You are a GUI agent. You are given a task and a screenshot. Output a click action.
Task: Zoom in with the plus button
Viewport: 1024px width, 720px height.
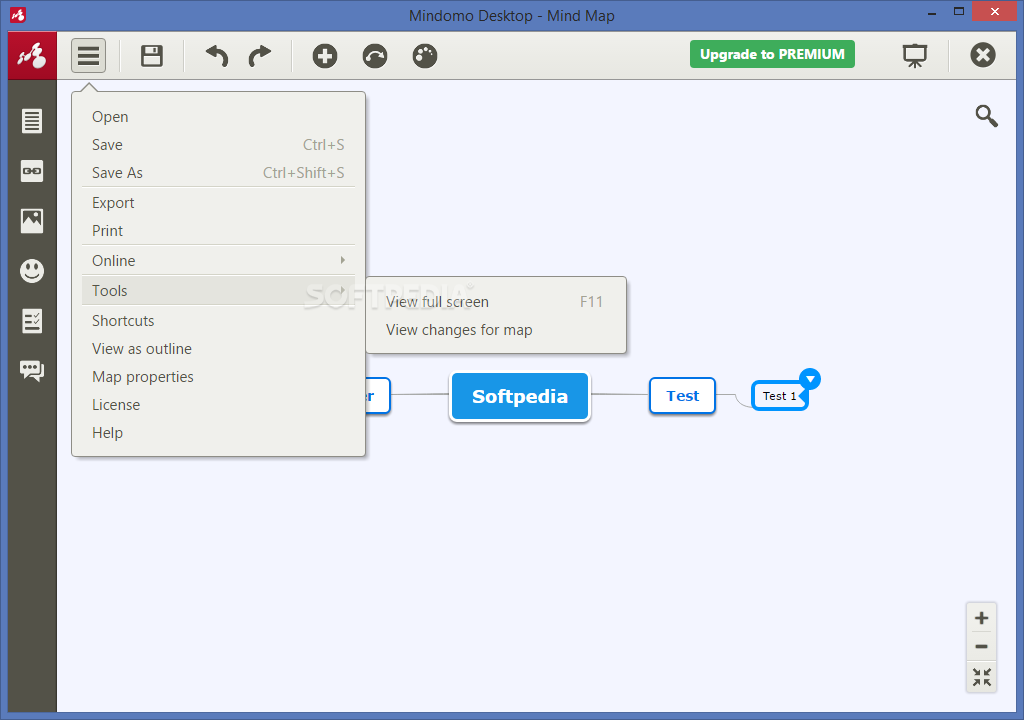click(981, 618)
